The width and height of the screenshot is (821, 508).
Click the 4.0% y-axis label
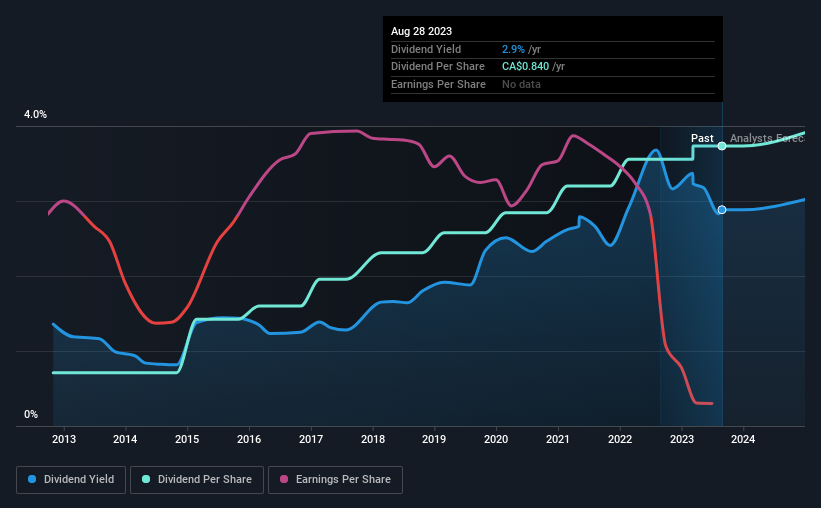pos(35,115)
